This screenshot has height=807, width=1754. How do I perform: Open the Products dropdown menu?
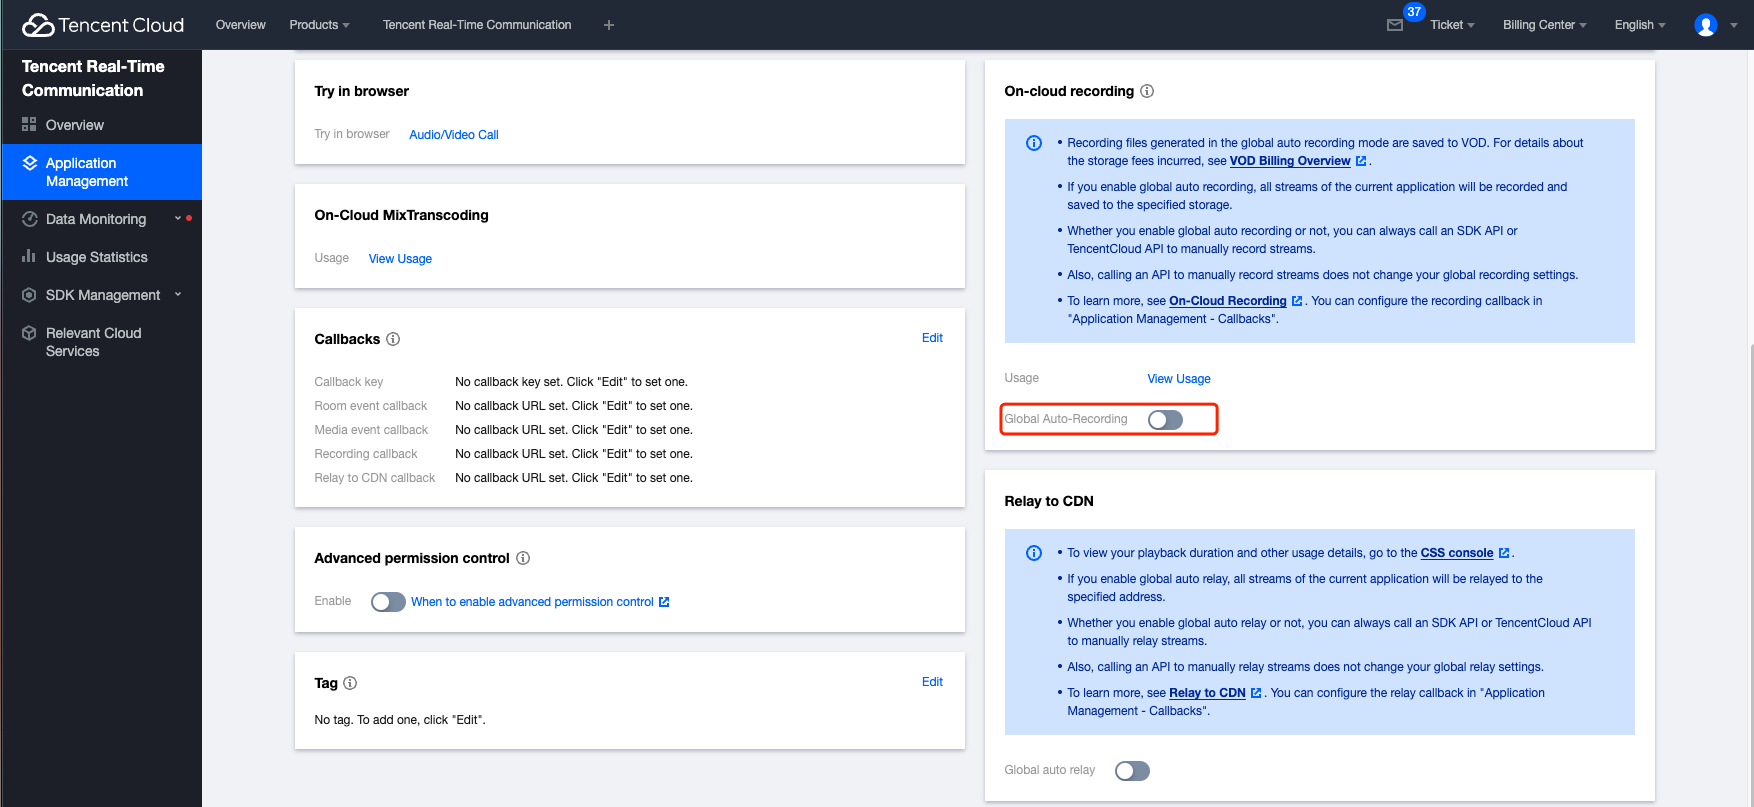[319, 25]
